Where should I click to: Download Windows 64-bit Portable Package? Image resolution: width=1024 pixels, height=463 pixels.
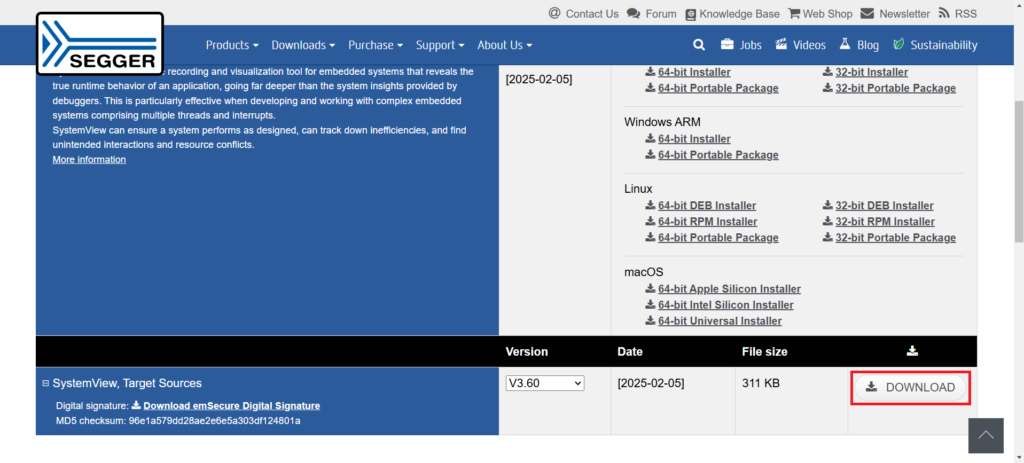point(718,88)
